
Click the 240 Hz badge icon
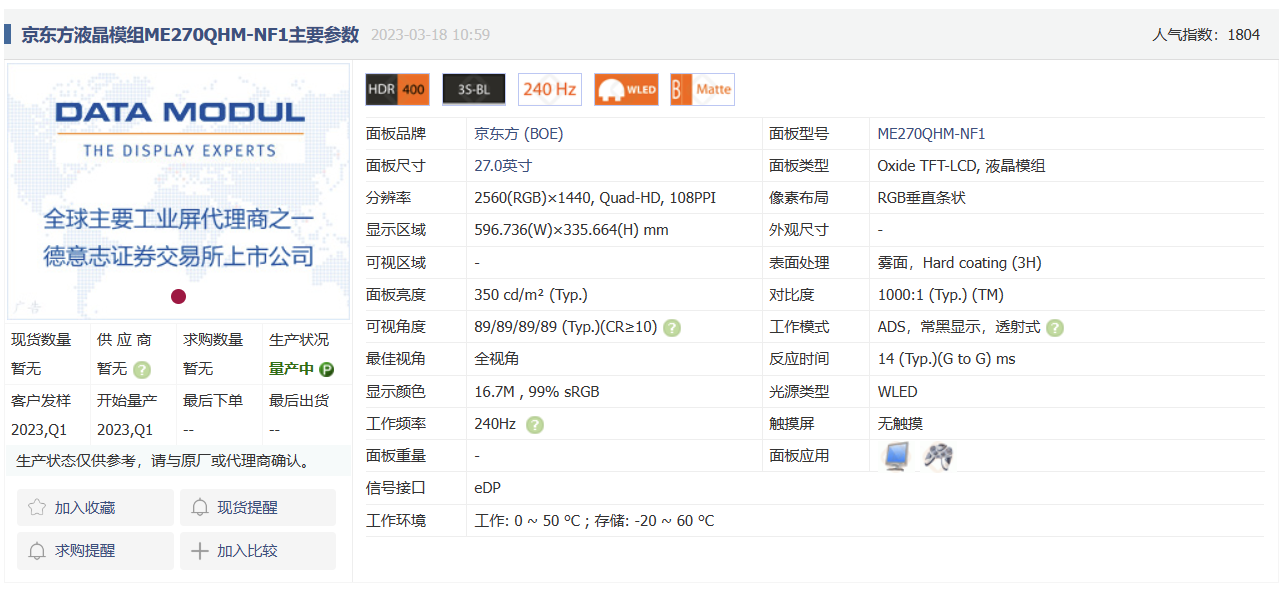click(550, 89)
